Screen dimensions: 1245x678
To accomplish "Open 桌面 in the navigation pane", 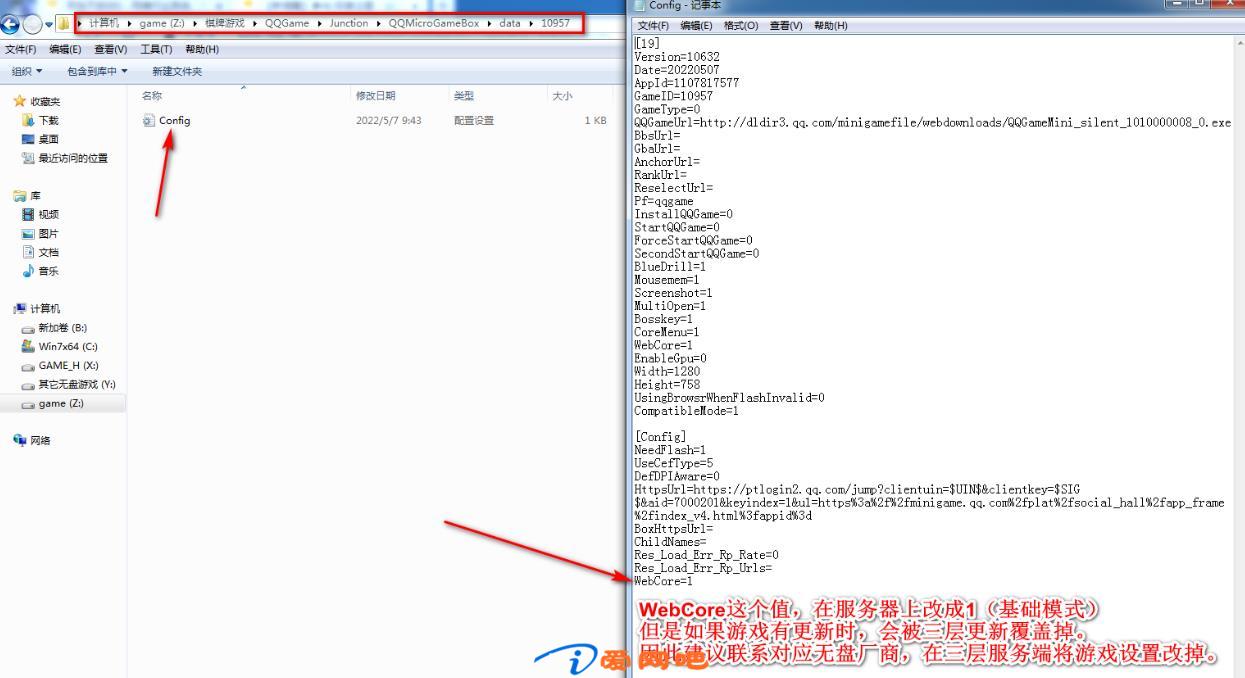I will 41,139.
